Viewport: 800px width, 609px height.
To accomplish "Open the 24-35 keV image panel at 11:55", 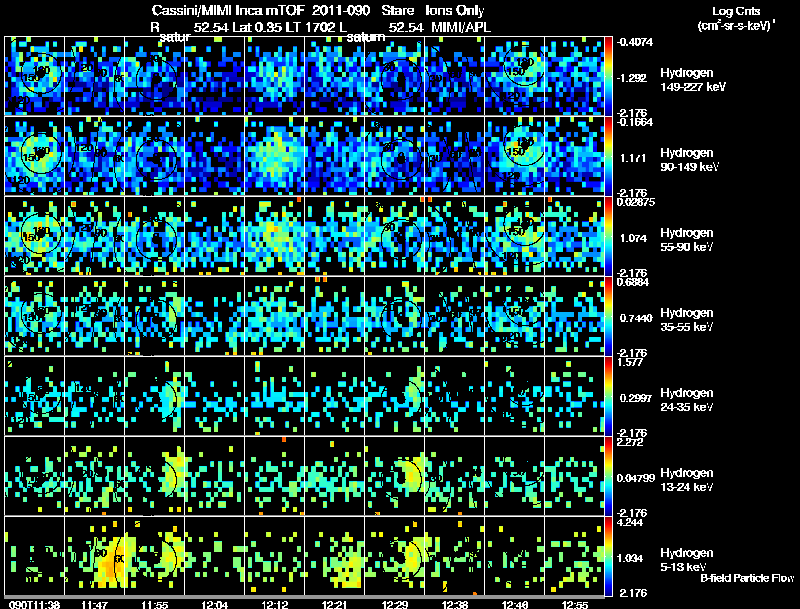I will click(155, 396).
